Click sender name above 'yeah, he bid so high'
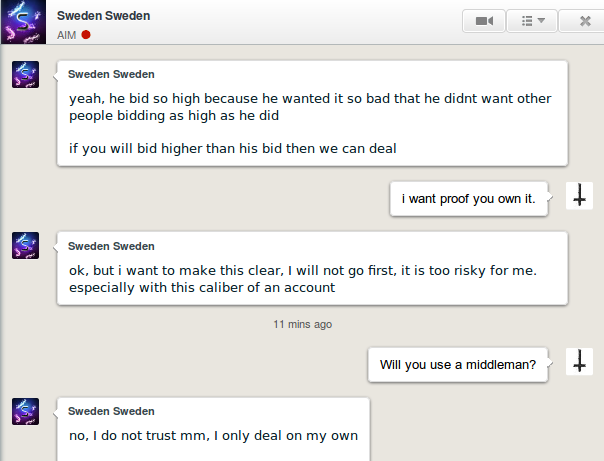Viewport: 604px width, 461px height. coord(111,74)
